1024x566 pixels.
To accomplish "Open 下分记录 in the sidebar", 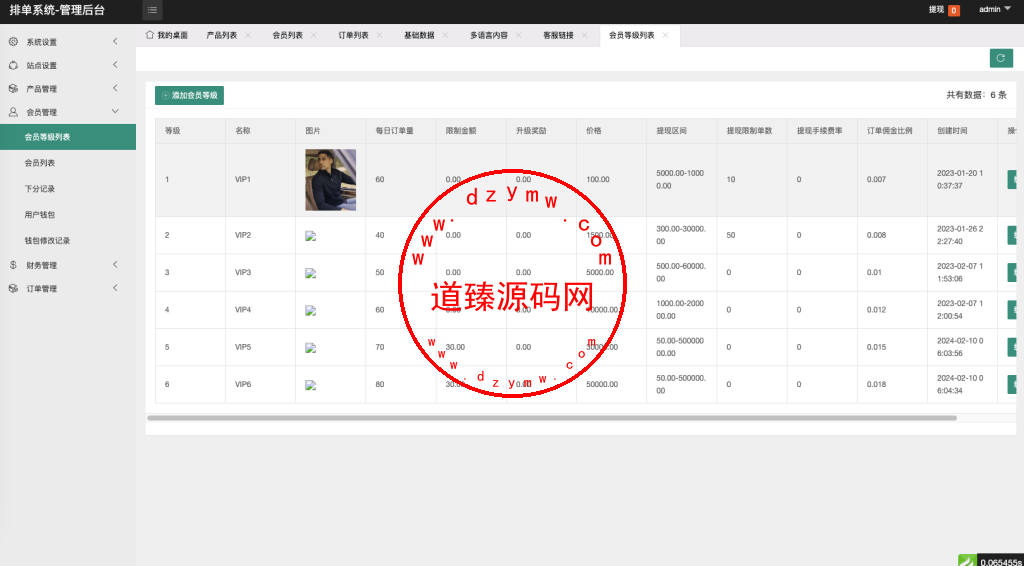I will coord(68,189).
